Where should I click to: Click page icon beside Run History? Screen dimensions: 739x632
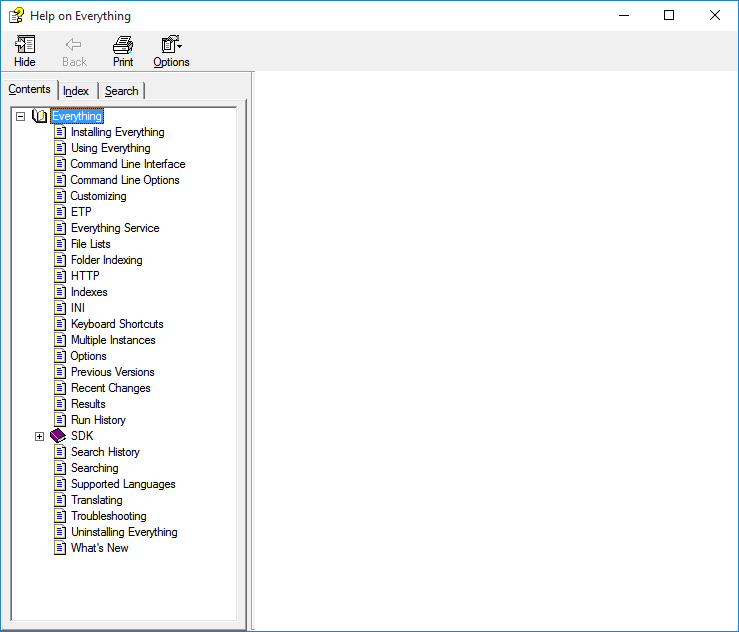(x=60, y=420)
